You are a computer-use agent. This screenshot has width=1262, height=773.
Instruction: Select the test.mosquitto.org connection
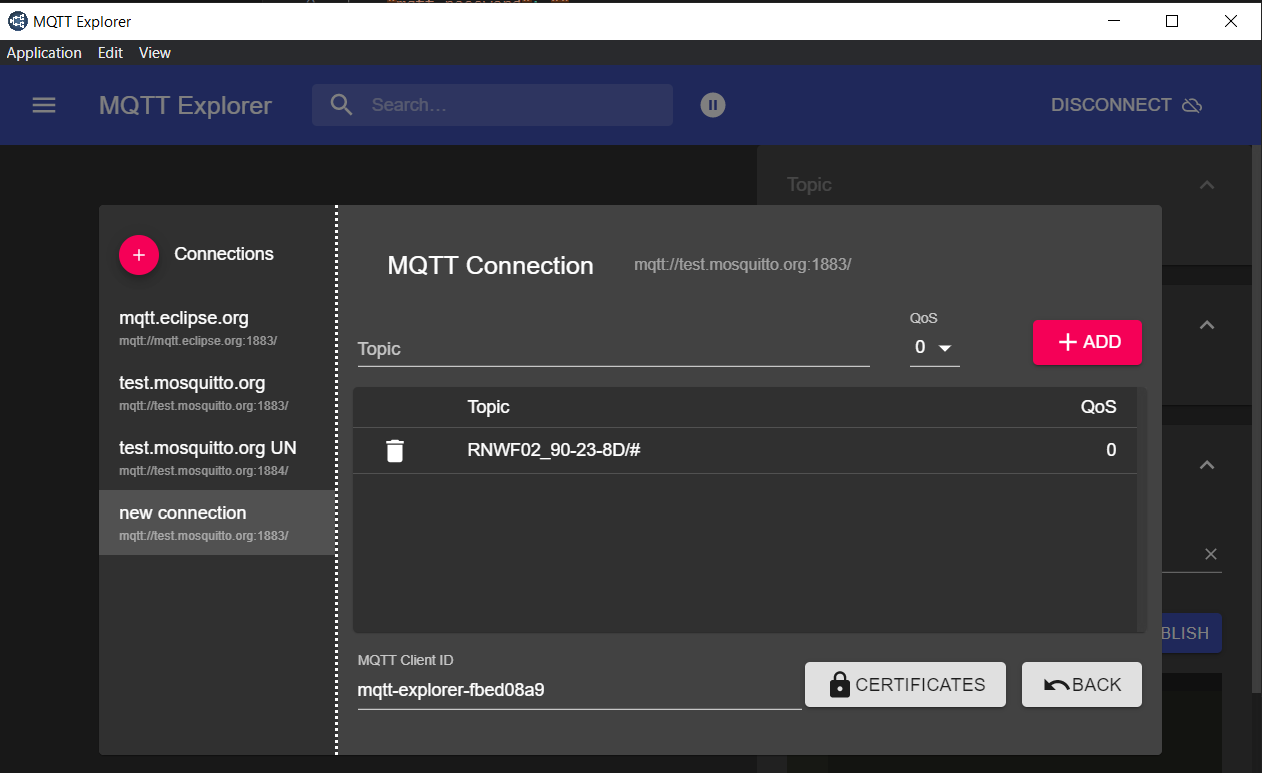[x=216, y=393]
